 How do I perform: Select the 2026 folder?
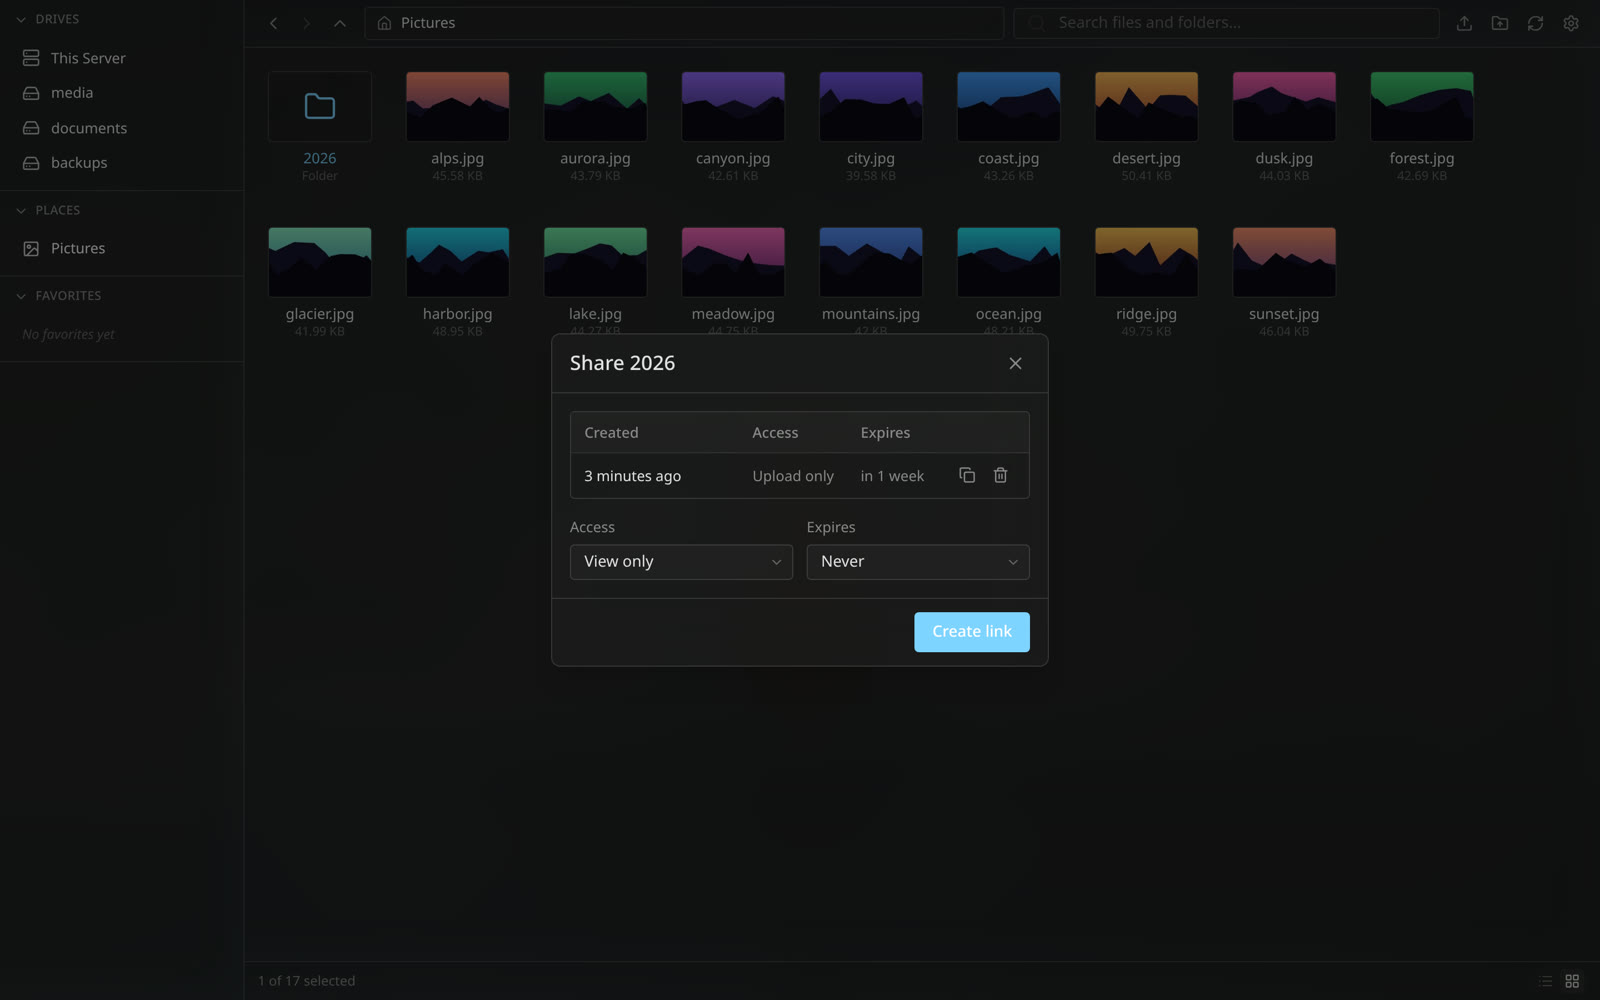(x=320, y=126)
